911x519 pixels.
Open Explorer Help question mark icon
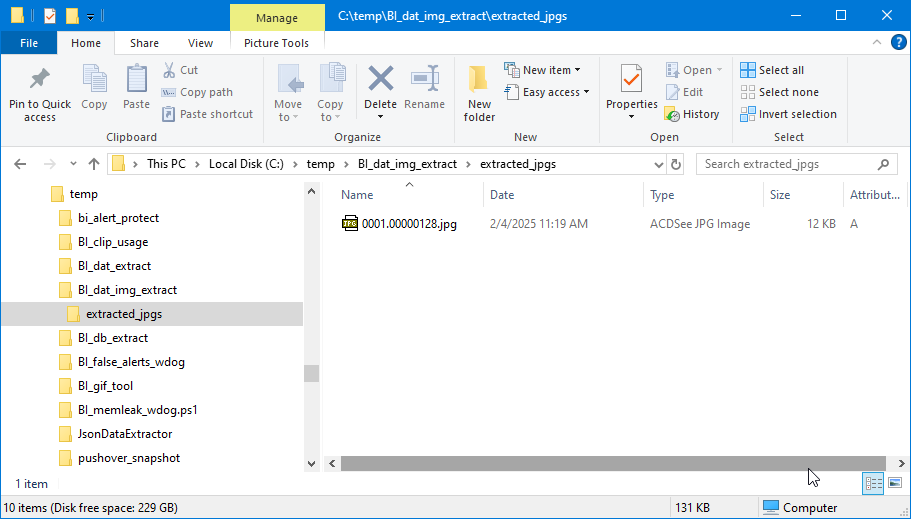point(898,42)
